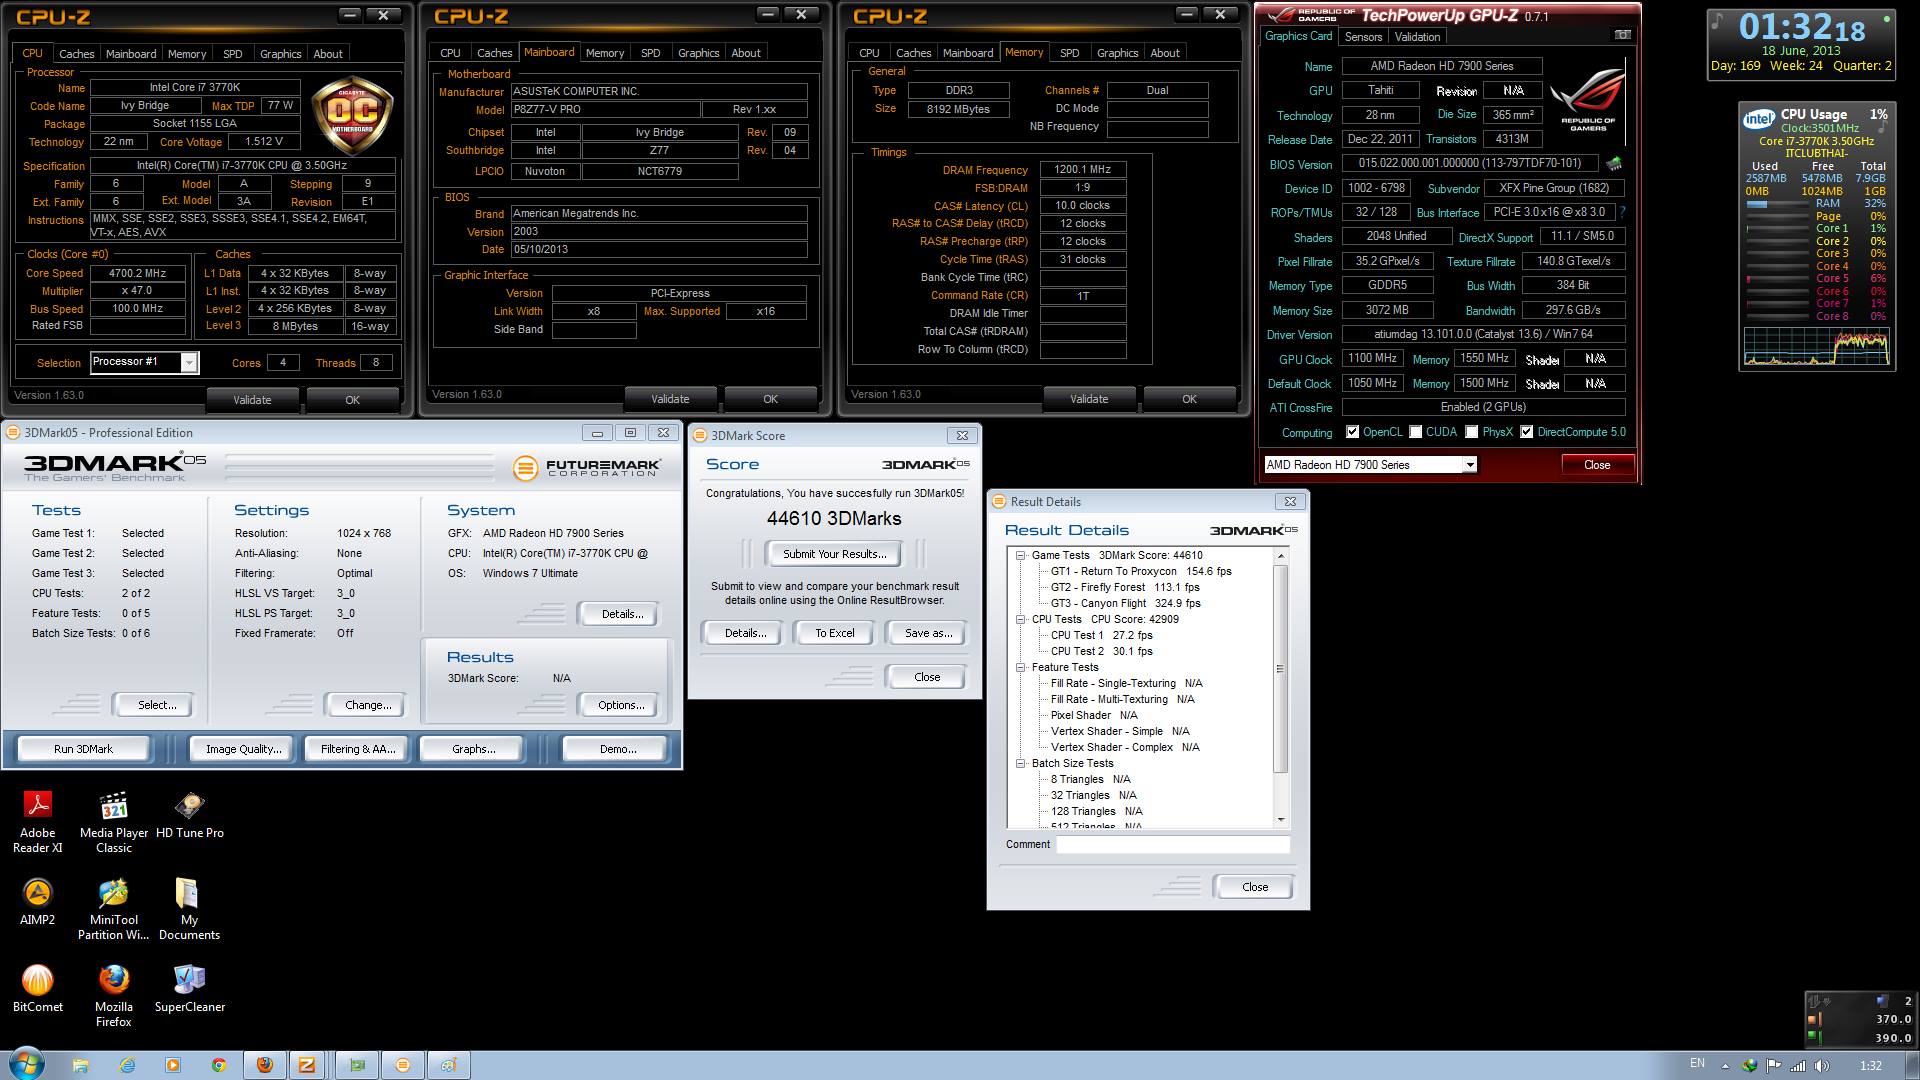Viewport: 1920px width, 1080px height.
Task: Click the GPU-Z screenshot camera icon
Action: [1622, 35]
